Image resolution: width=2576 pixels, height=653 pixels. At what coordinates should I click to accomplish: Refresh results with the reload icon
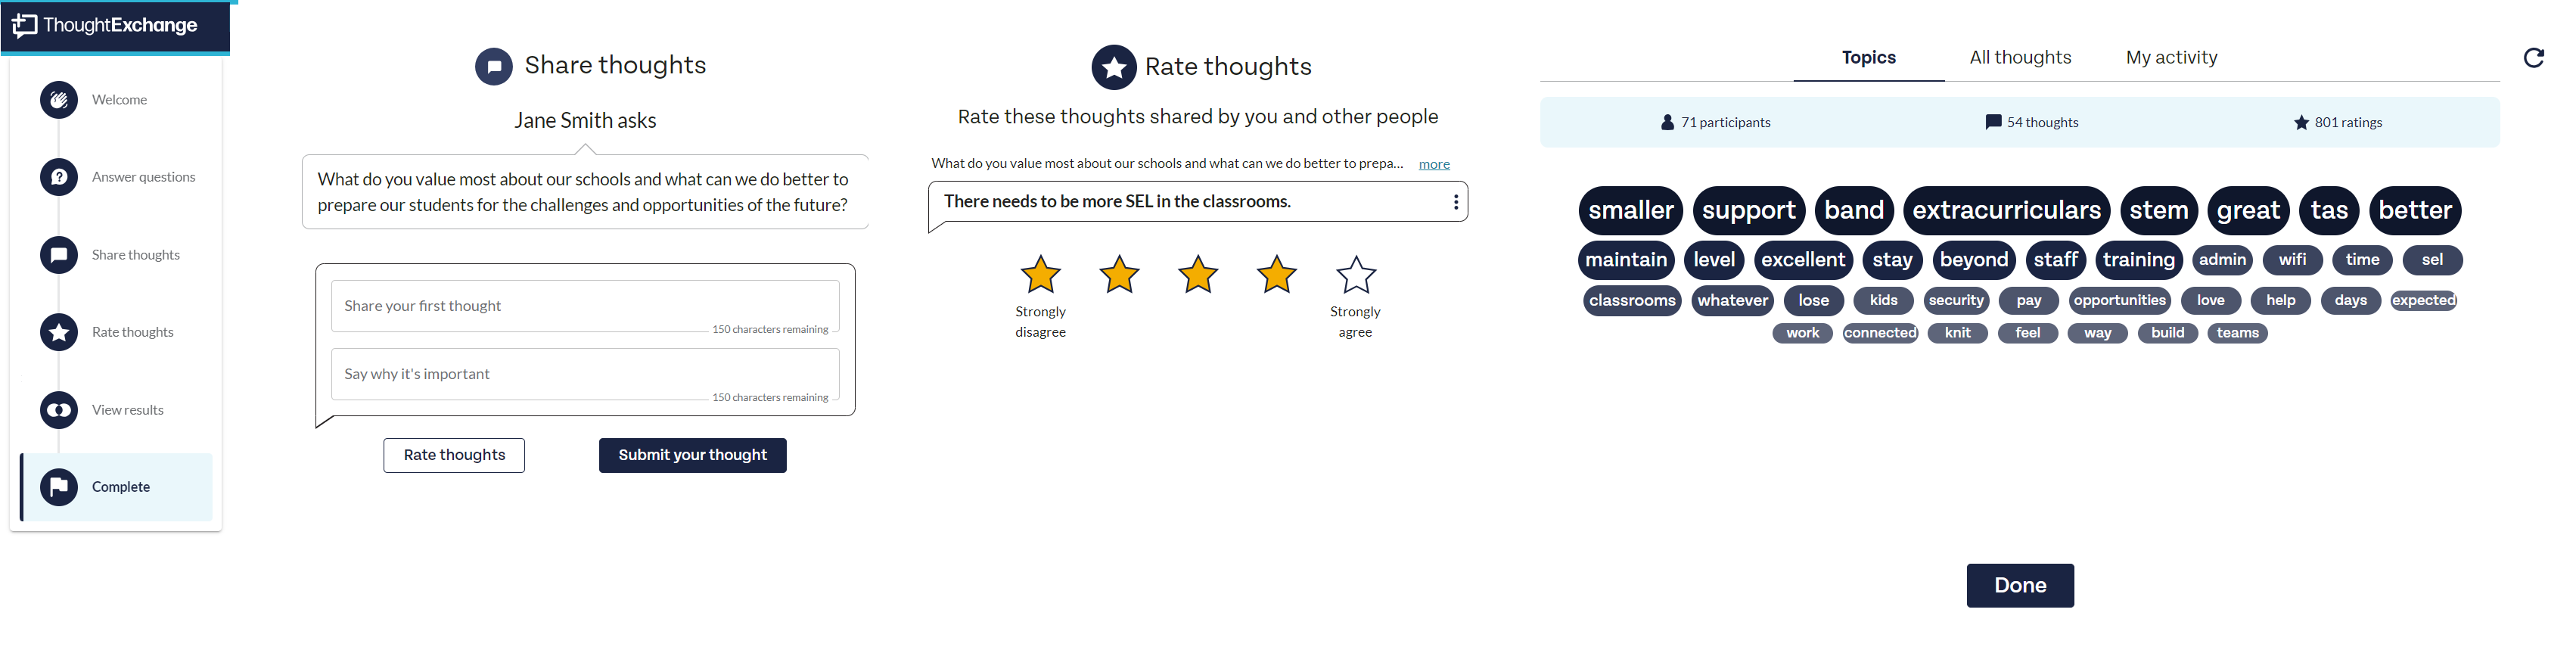(2533, 58)
